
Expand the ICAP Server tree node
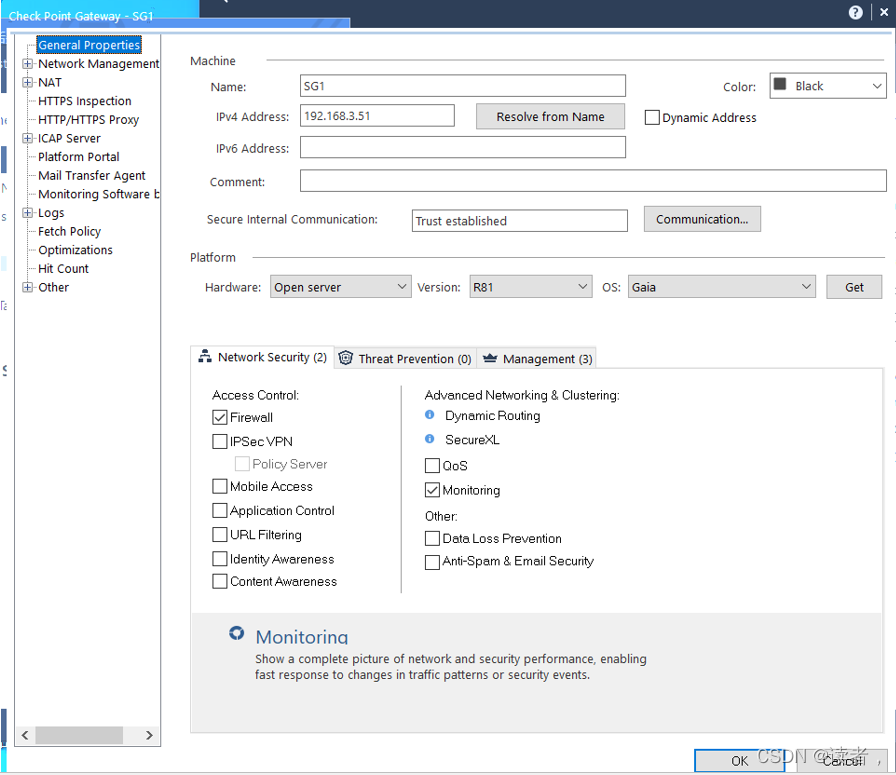pyautogui.click(x=27, y=138)
